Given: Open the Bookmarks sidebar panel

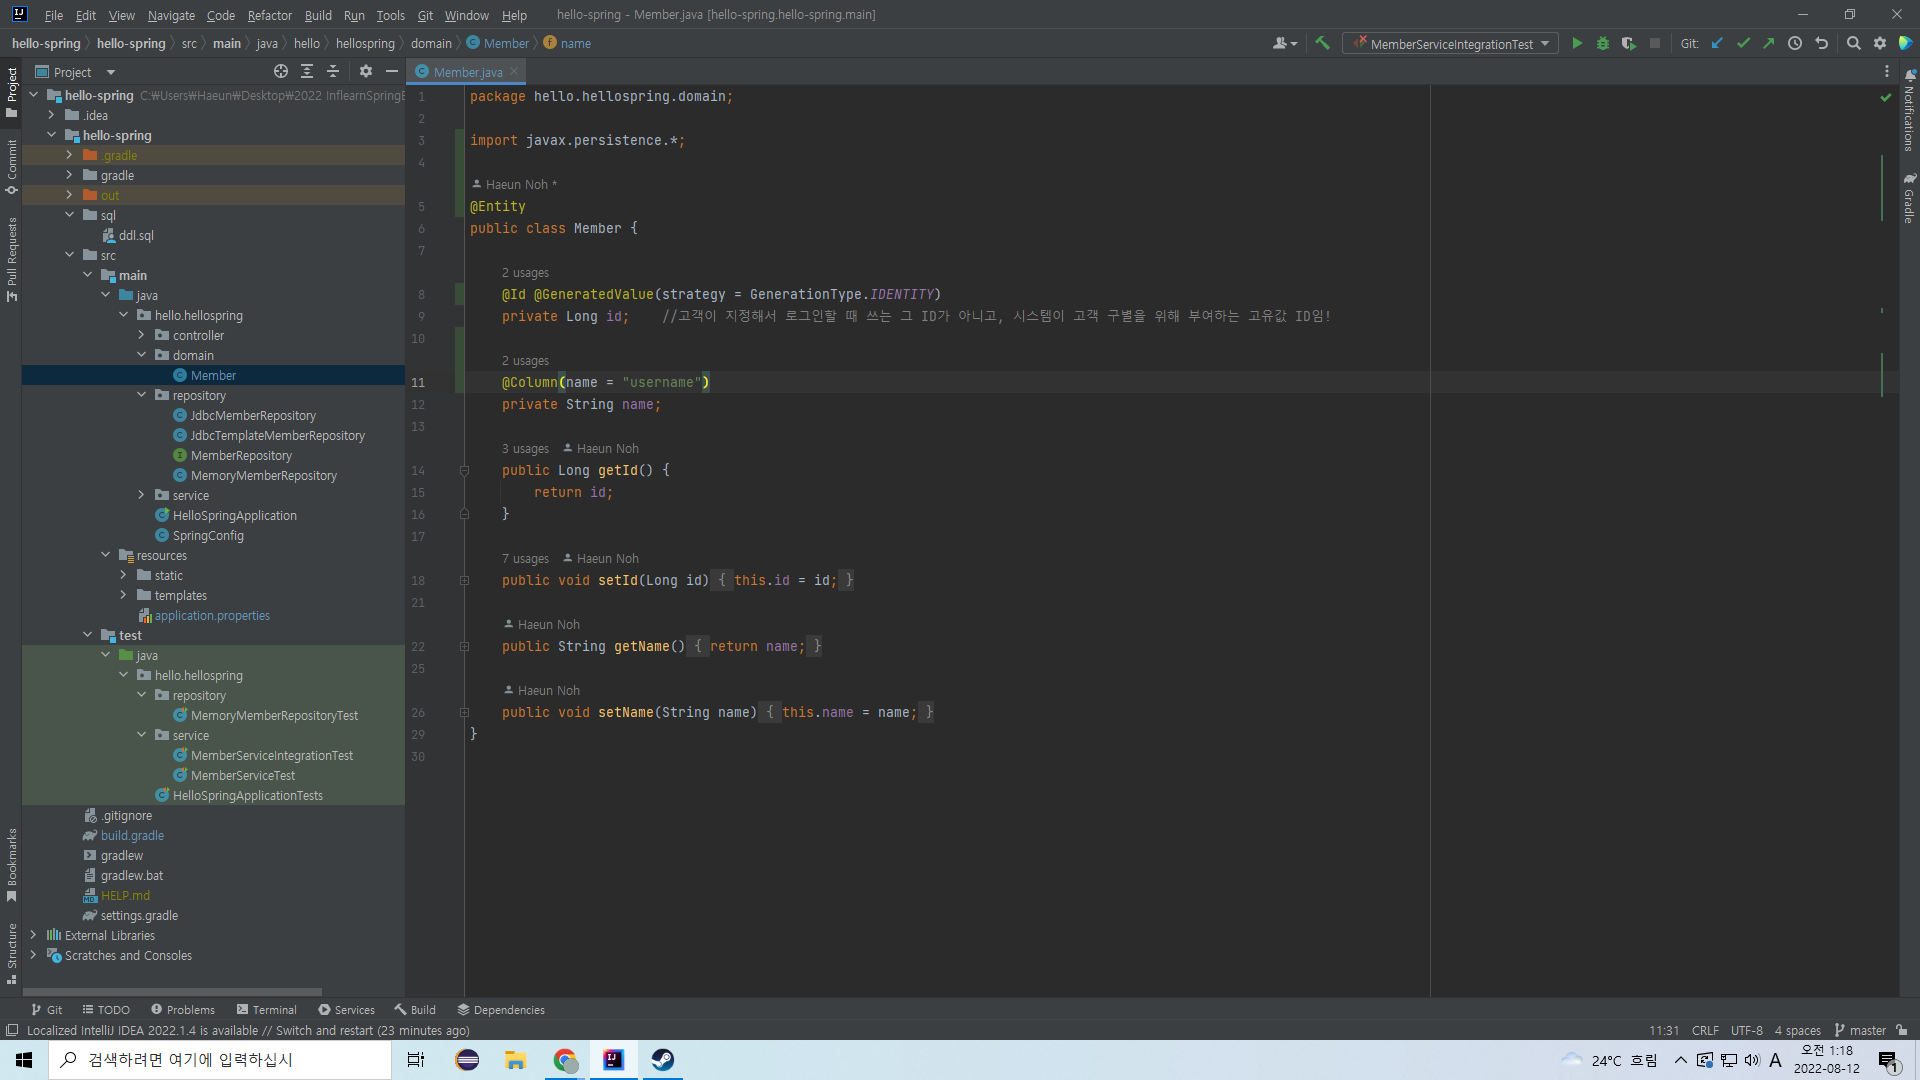Looking at the screenshot, I should click(11, 865).
